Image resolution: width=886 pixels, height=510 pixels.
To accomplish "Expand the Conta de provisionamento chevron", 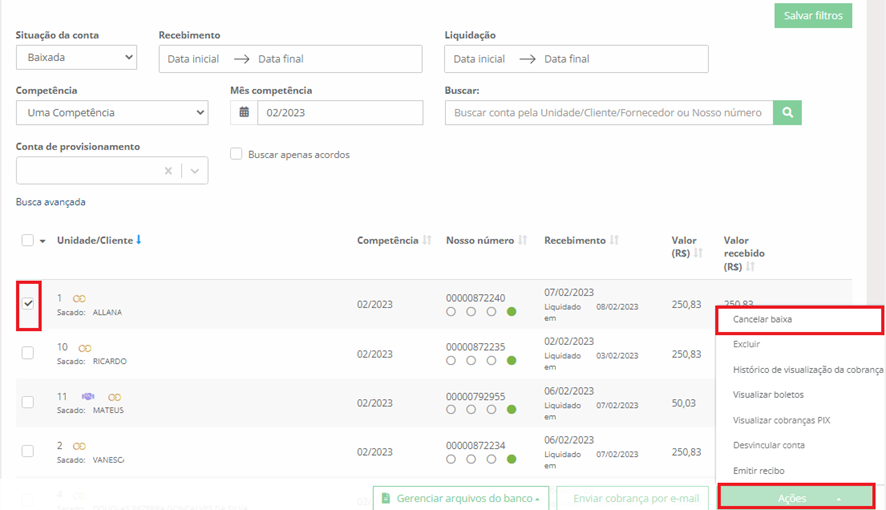I will pyautogui.click(x=195, y=171).
